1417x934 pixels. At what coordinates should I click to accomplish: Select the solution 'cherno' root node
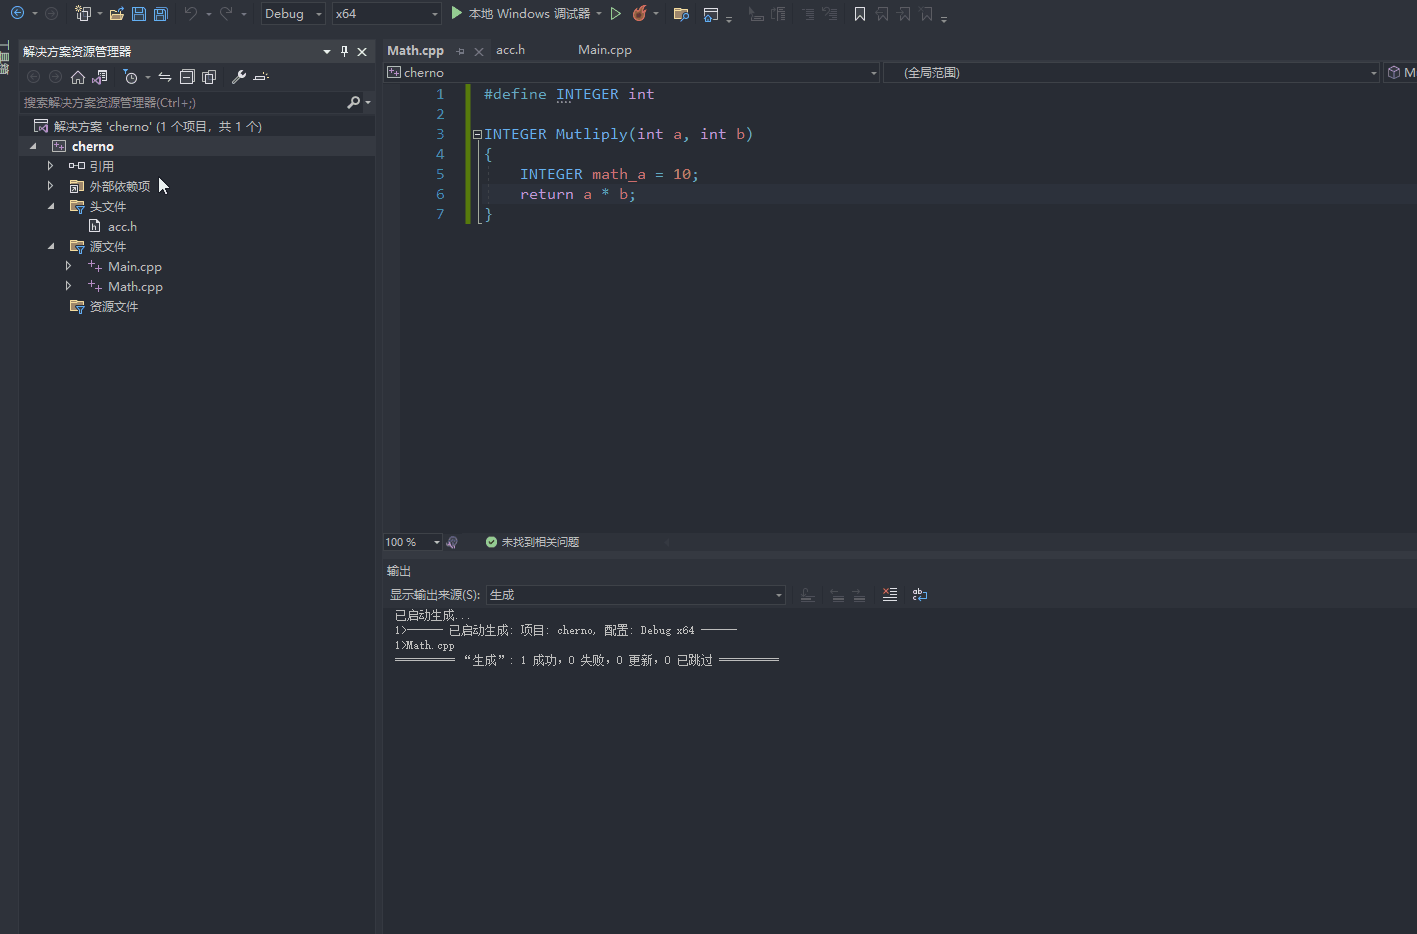tap(148, 126)
